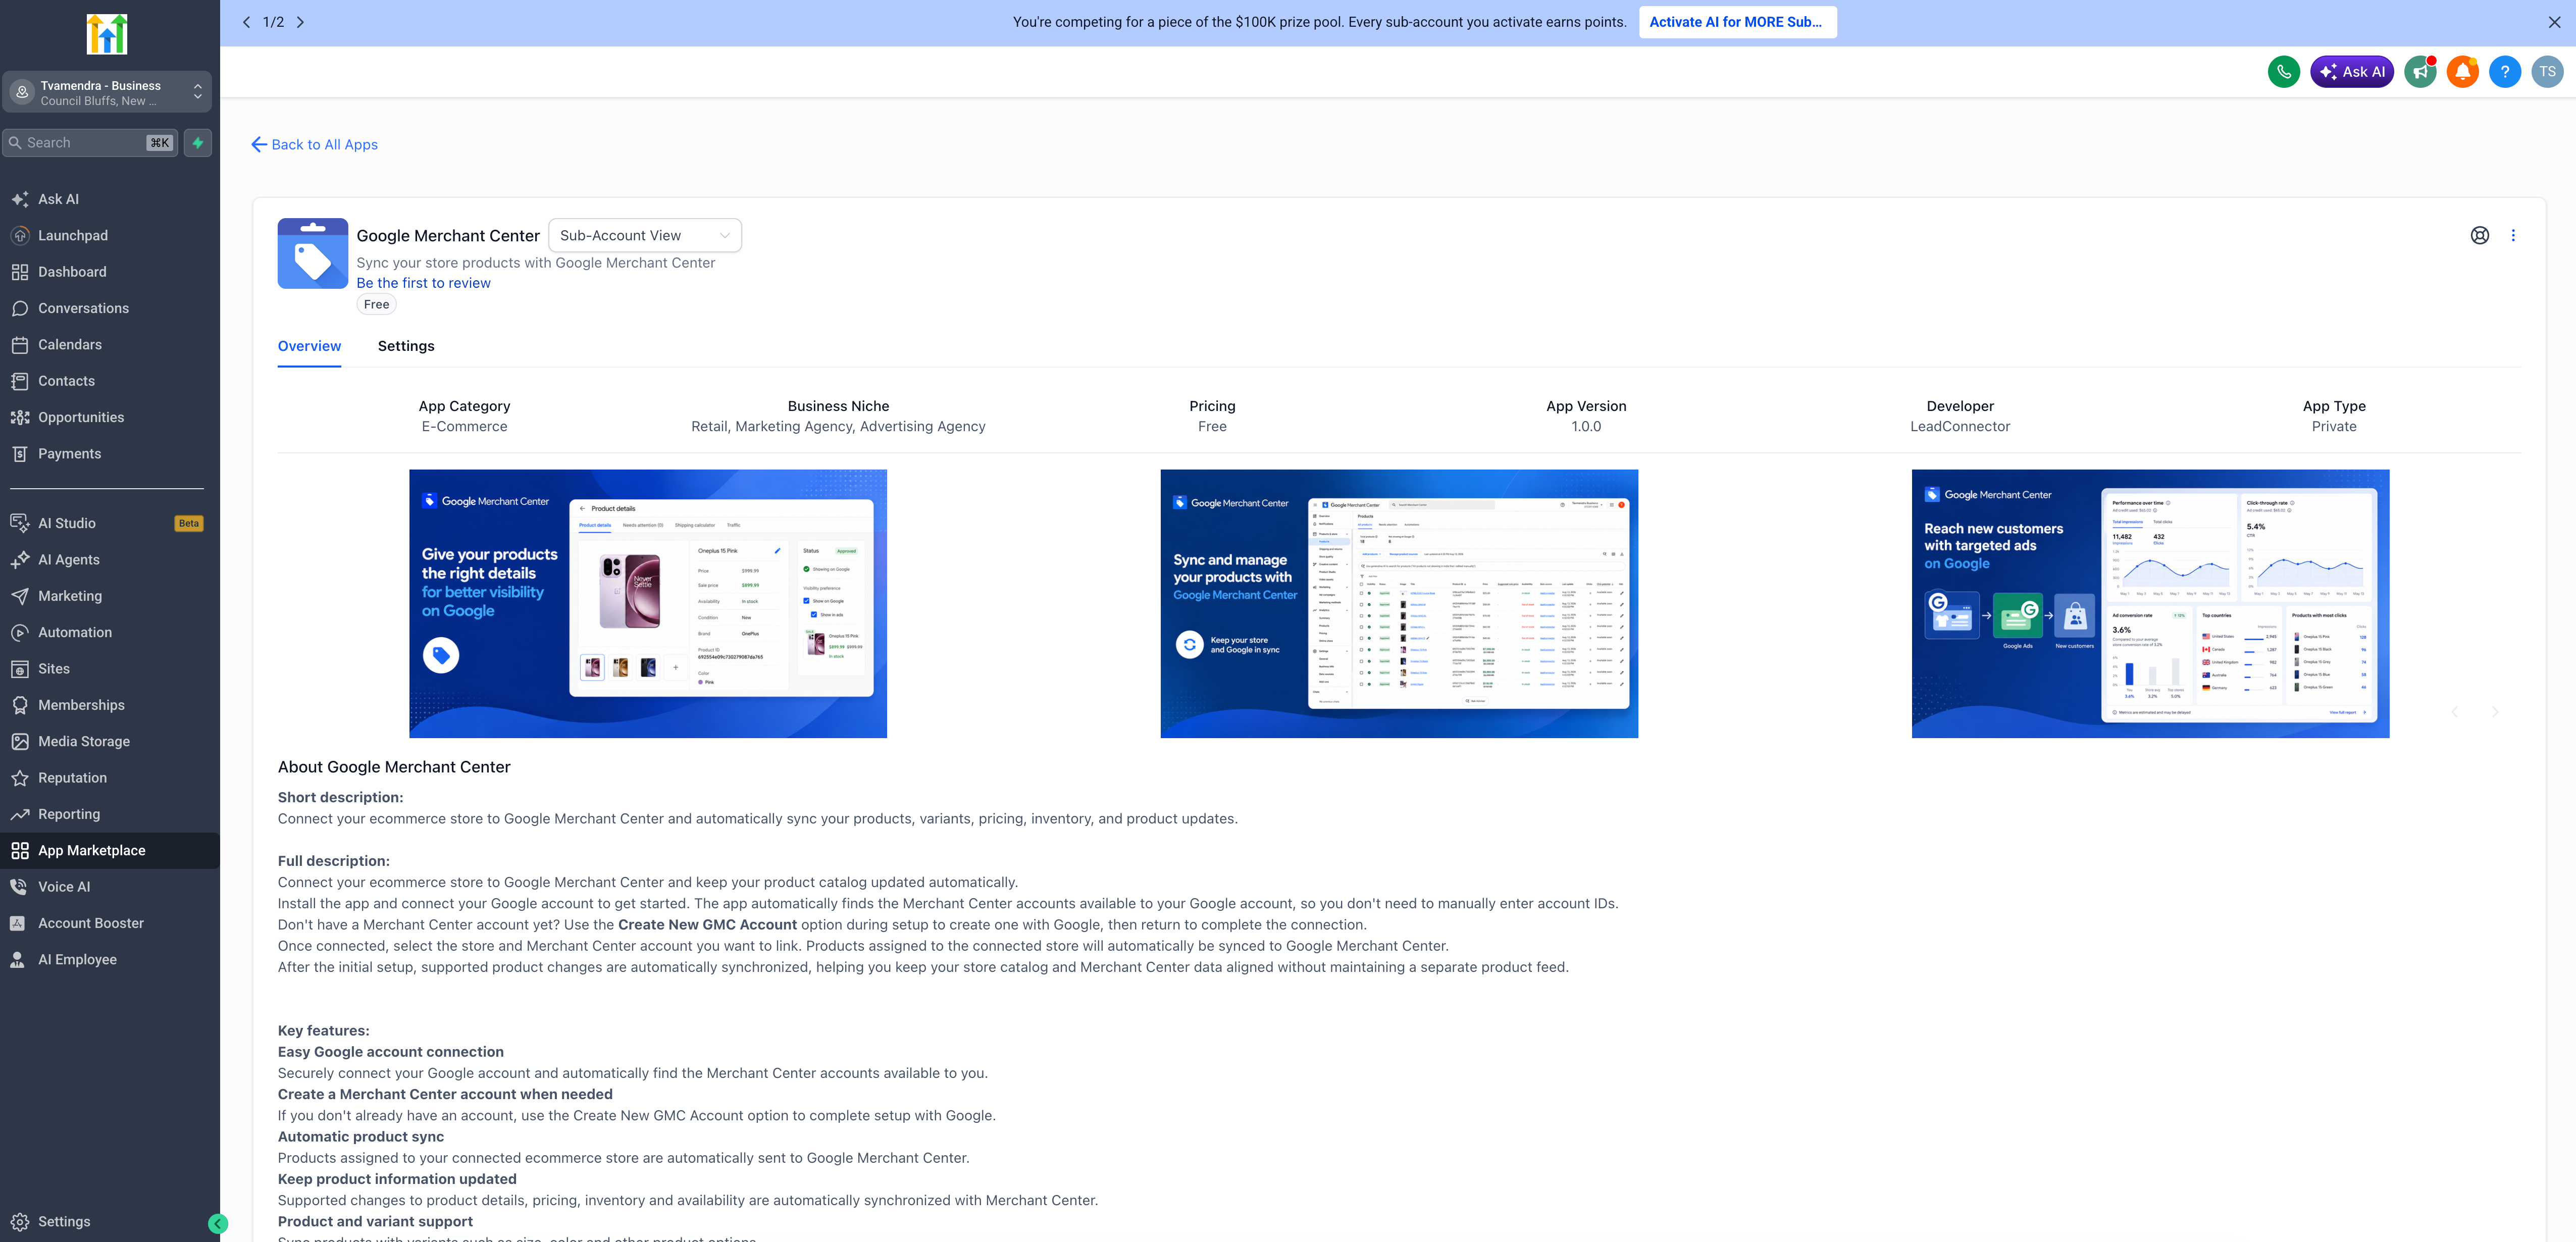
Task: Open Payments in the sidebar
Action: 110,454
